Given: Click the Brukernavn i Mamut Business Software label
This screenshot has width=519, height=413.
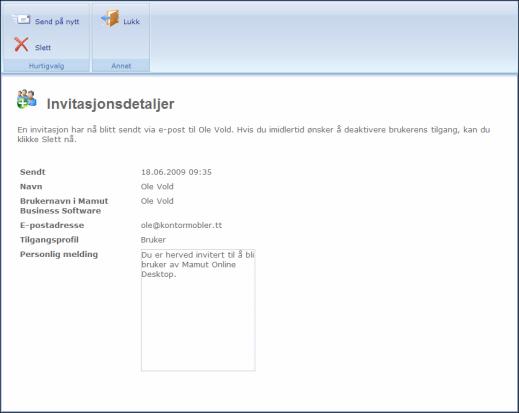Looking at the screenshot, I should 64,206.
